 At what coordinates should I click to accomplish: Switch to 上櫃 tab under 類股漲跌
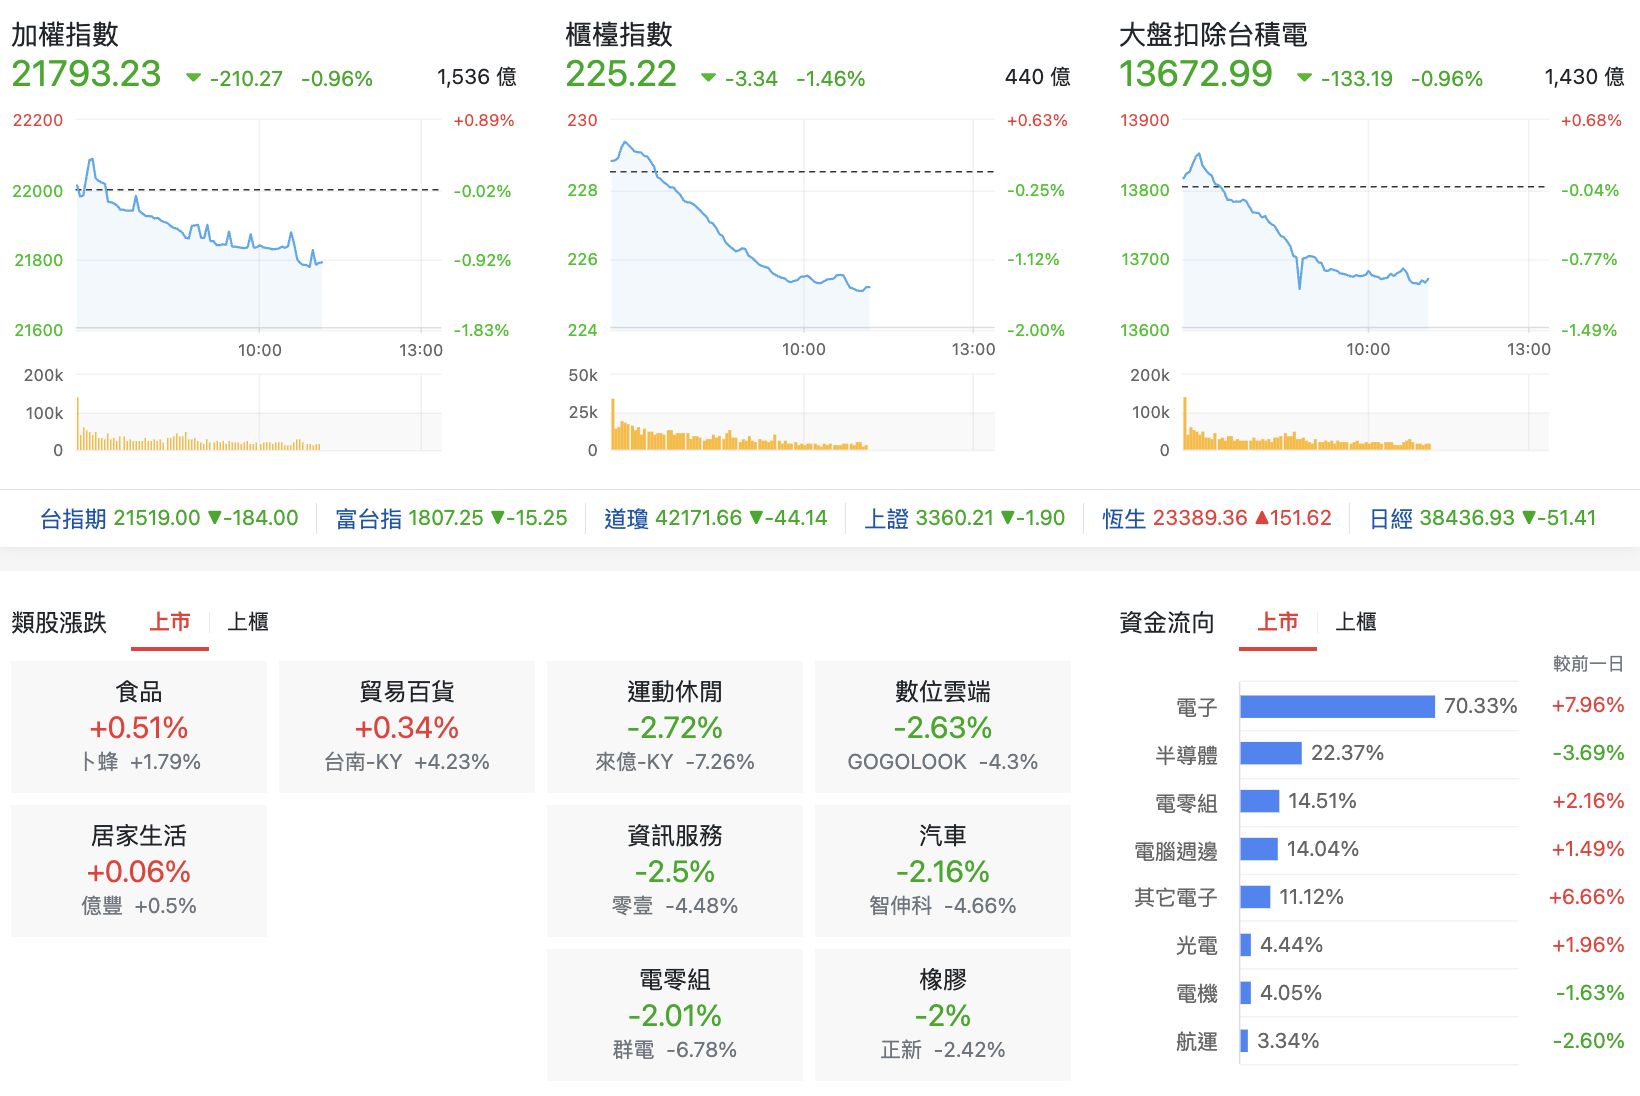[248, 622]
